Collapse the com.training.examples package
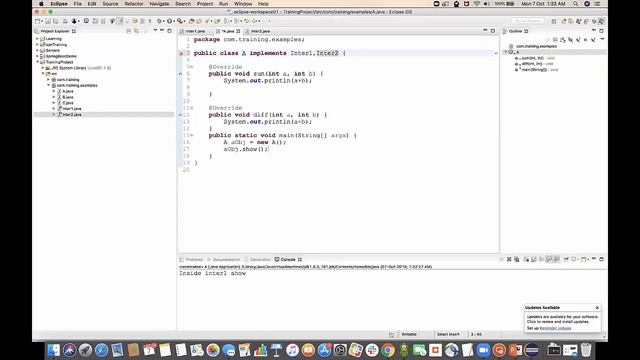 (x=48, y=85)
